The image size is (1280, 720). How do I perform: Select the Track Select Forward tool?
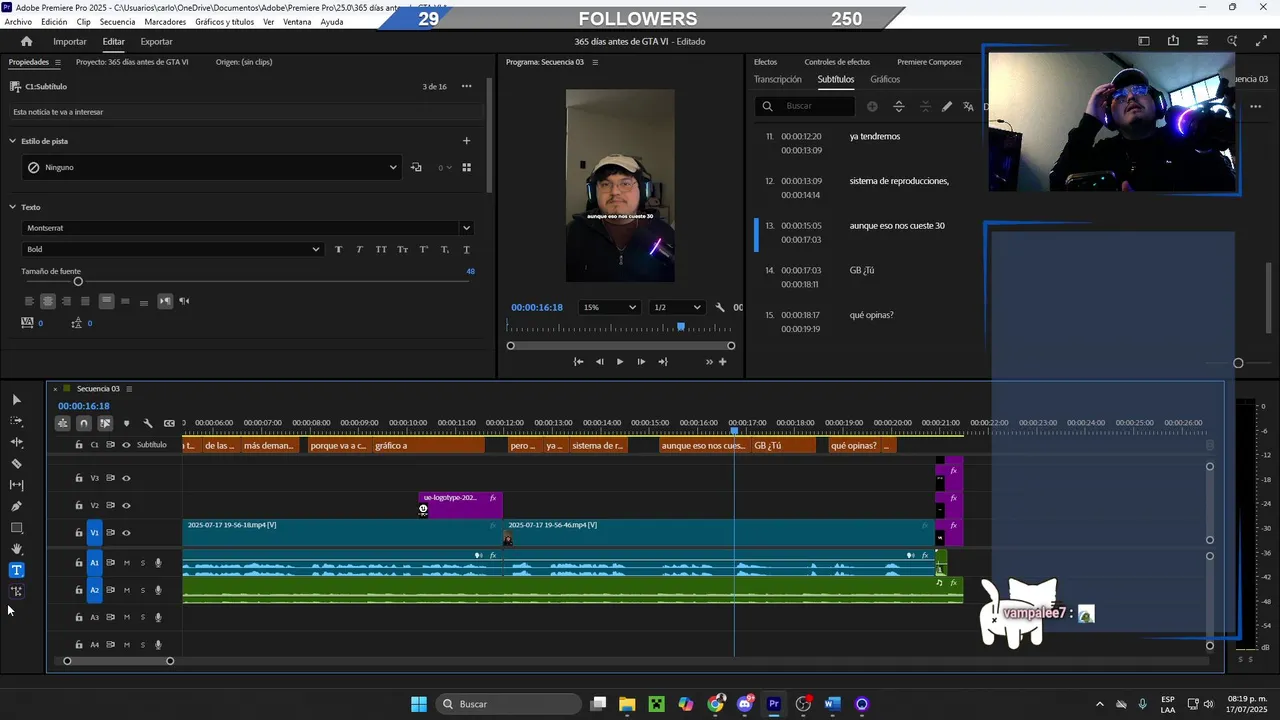(16, 421)
